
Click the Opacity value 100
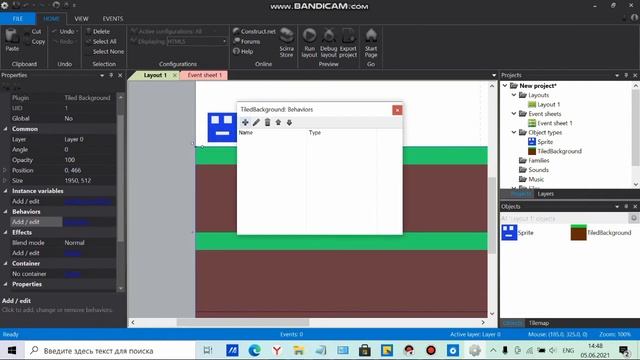coord(69,160)
